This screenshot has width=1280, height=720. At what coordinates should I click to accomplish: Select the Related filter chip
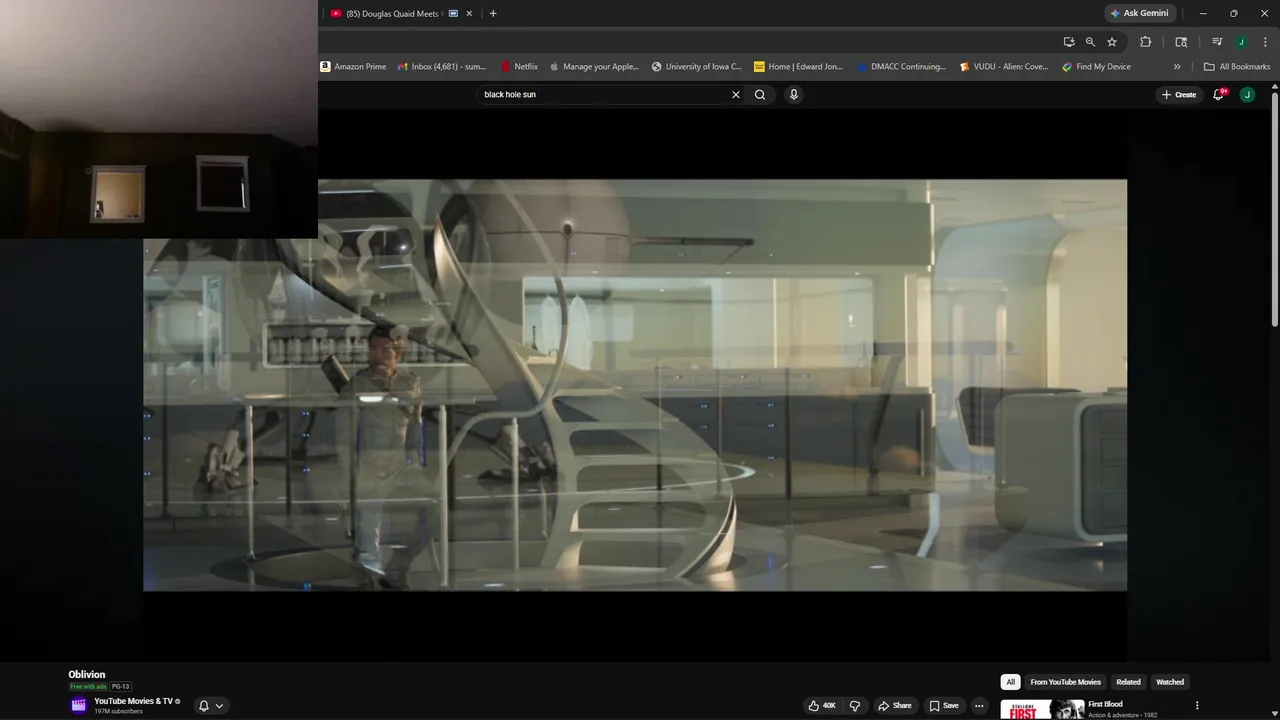click(x=1128, y=682)
